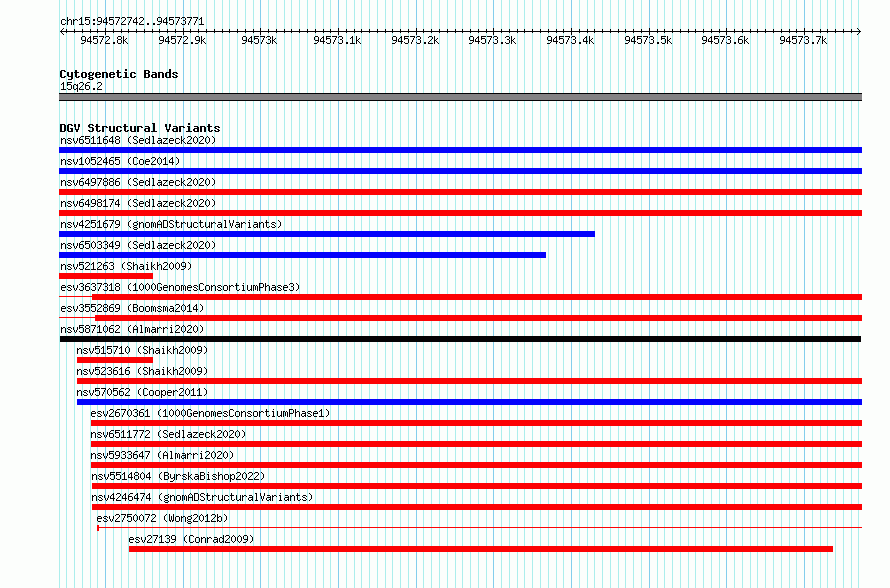The image size is (890, 588).
Task: Select the nsv1052465 (Coe2014) variant label
Action: tap(120, 161)
